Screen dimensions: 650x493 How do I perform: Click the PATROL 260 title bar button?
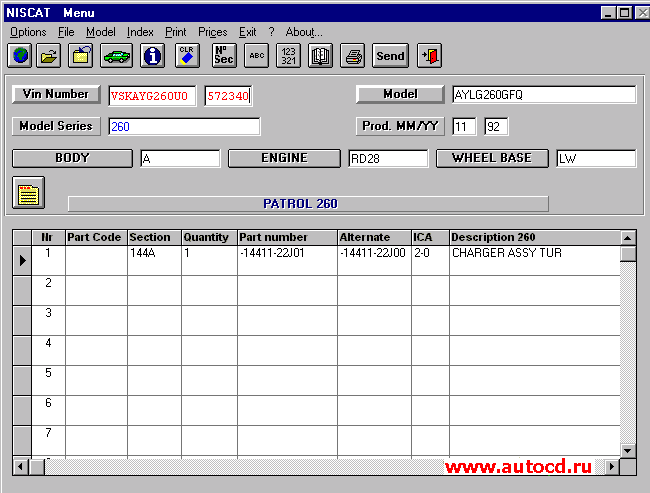pos(308,204)
